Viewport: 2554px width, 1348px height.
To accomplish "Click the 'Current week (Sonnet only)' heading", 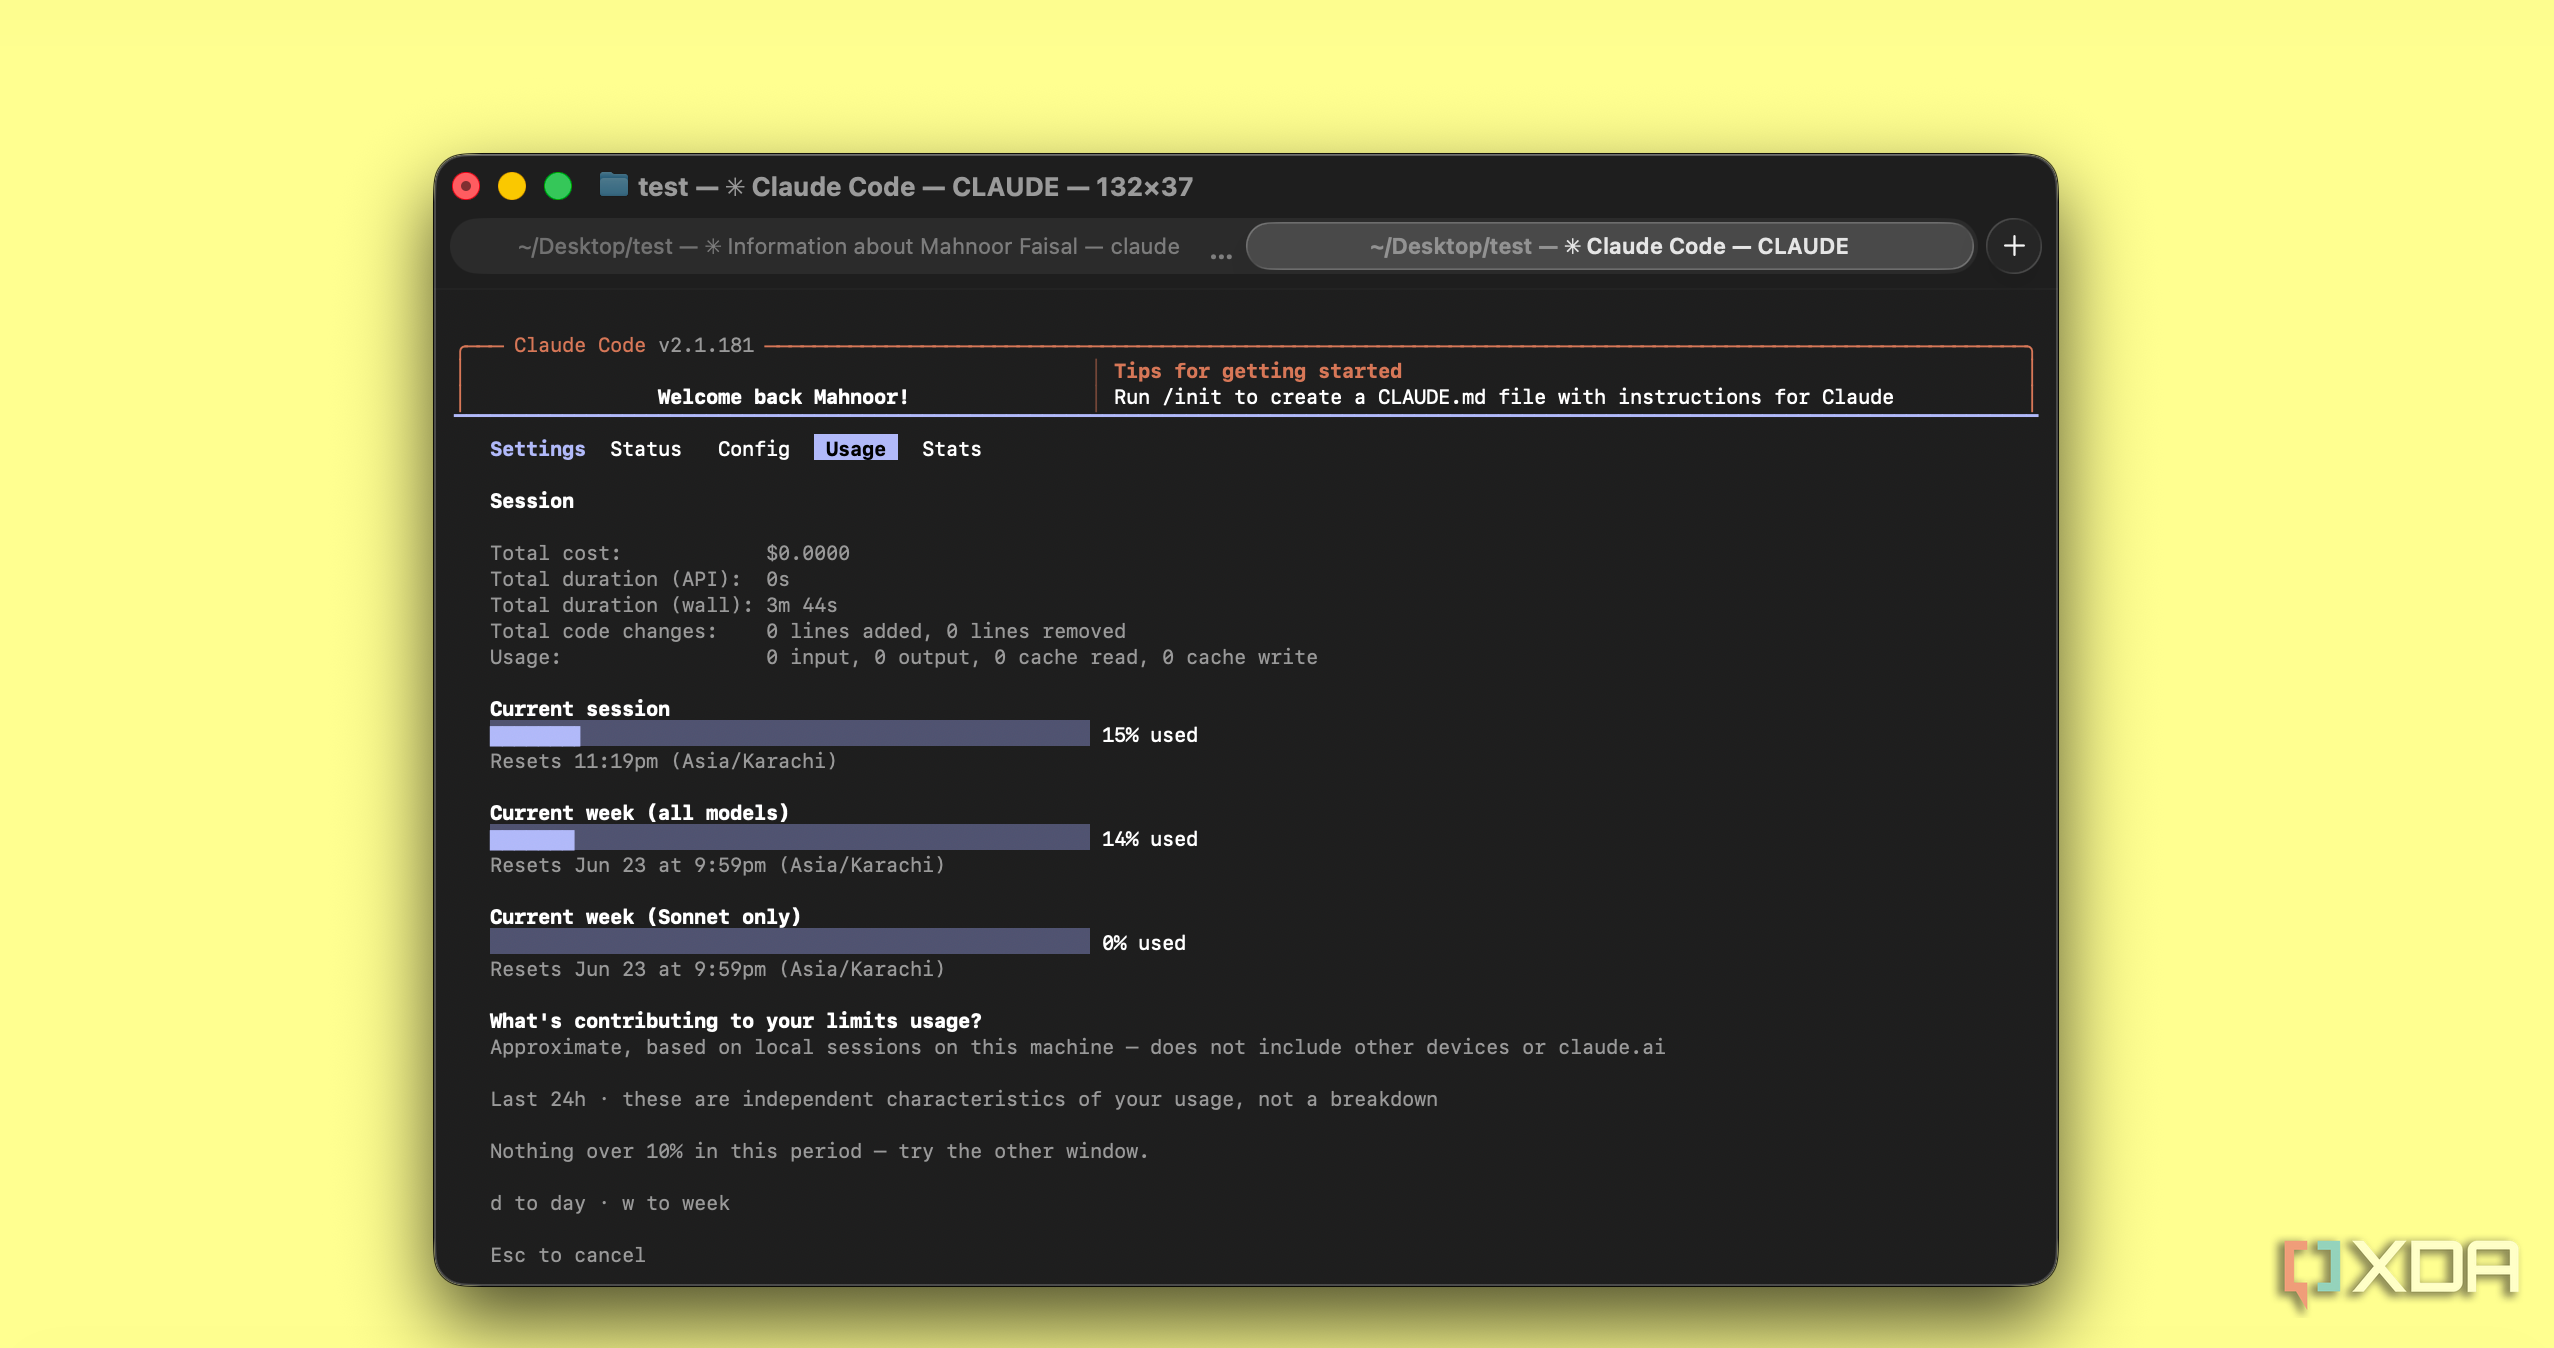I will [645, 917].
